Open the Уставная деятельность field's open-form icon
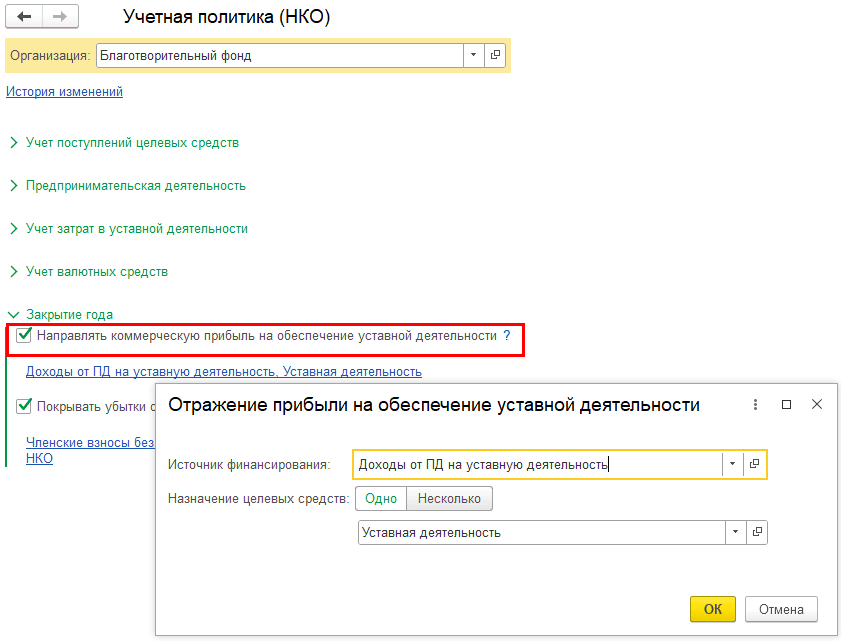 point(756,532)
